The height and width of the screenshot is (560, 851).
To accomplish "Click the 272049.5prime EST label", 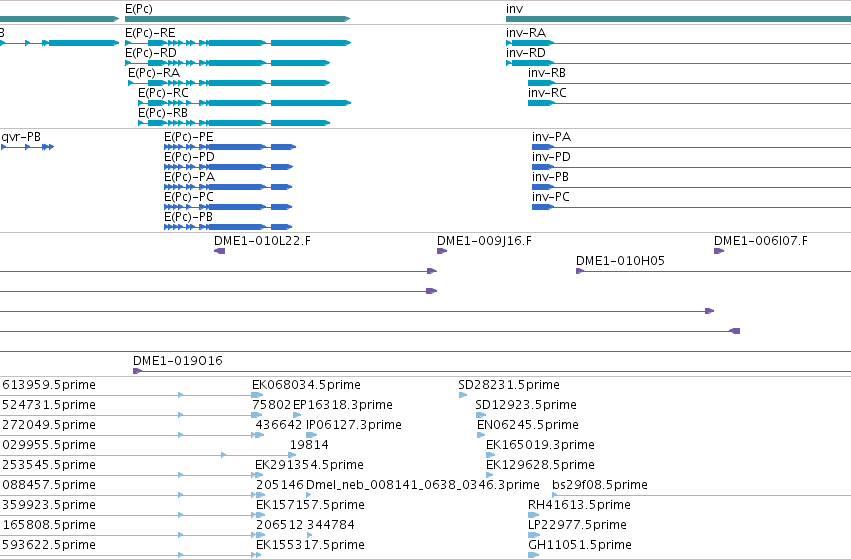I will (49, 425).
